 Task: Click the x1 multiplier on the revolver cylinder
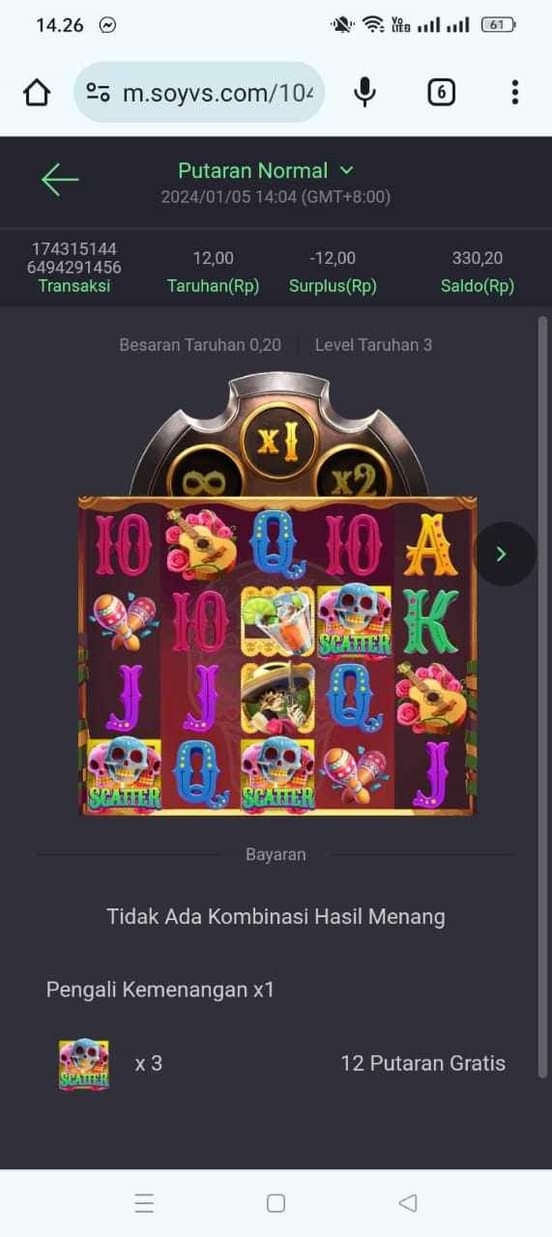pyautogui.click(x=278, y=441)
